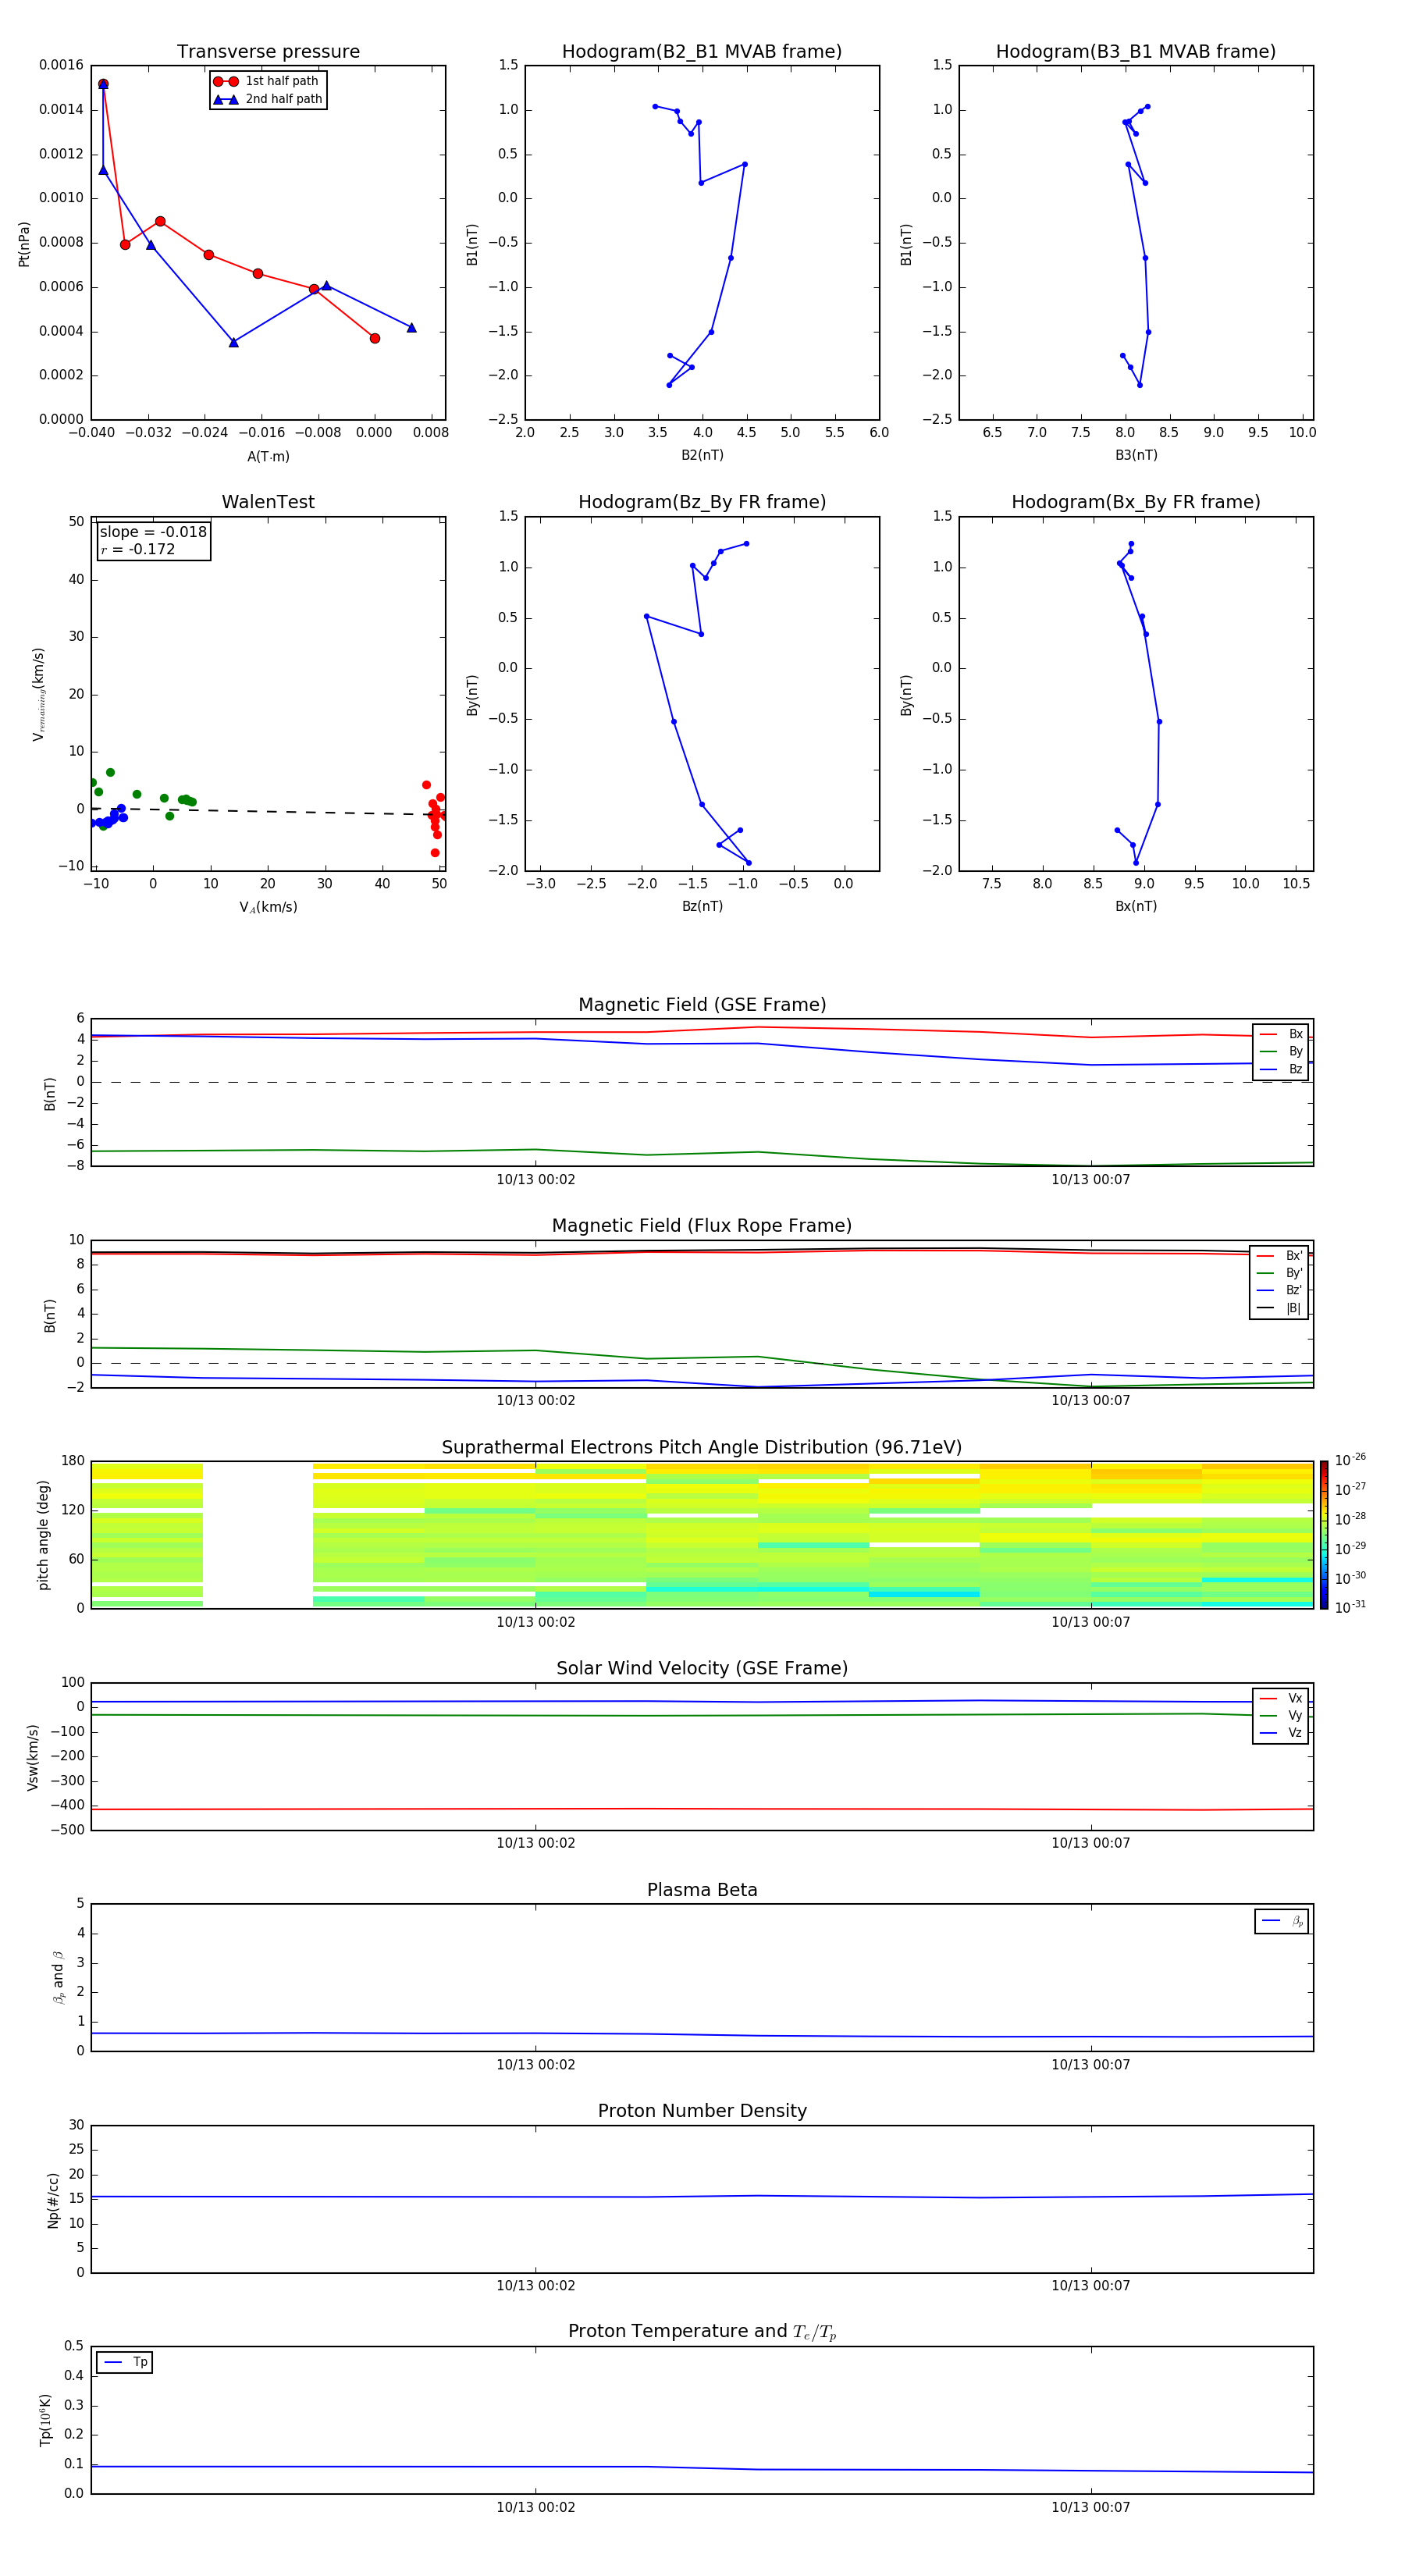Select the Bx' entry in Flux Rope legend
Viewport: 1405px width, 2576px height.
coord(1280,1256)
